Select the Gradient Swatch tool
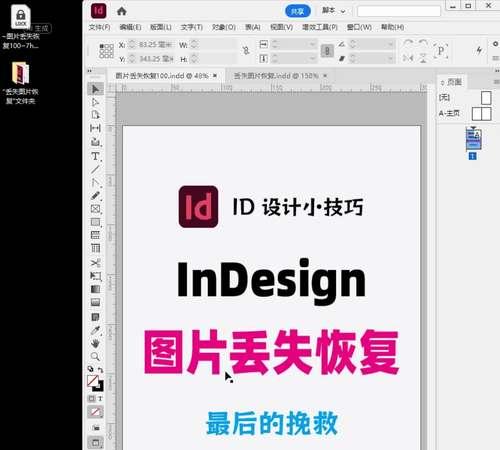The image size is (500, 450). tap(95, 289)
